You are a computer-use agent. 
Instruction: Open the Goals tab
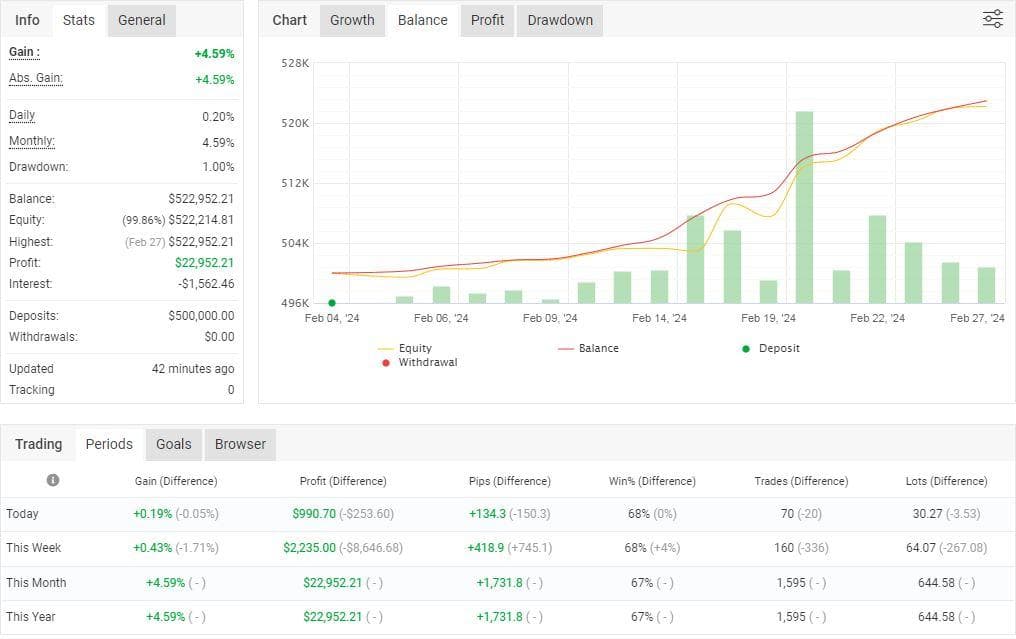(x=173, y=444)
